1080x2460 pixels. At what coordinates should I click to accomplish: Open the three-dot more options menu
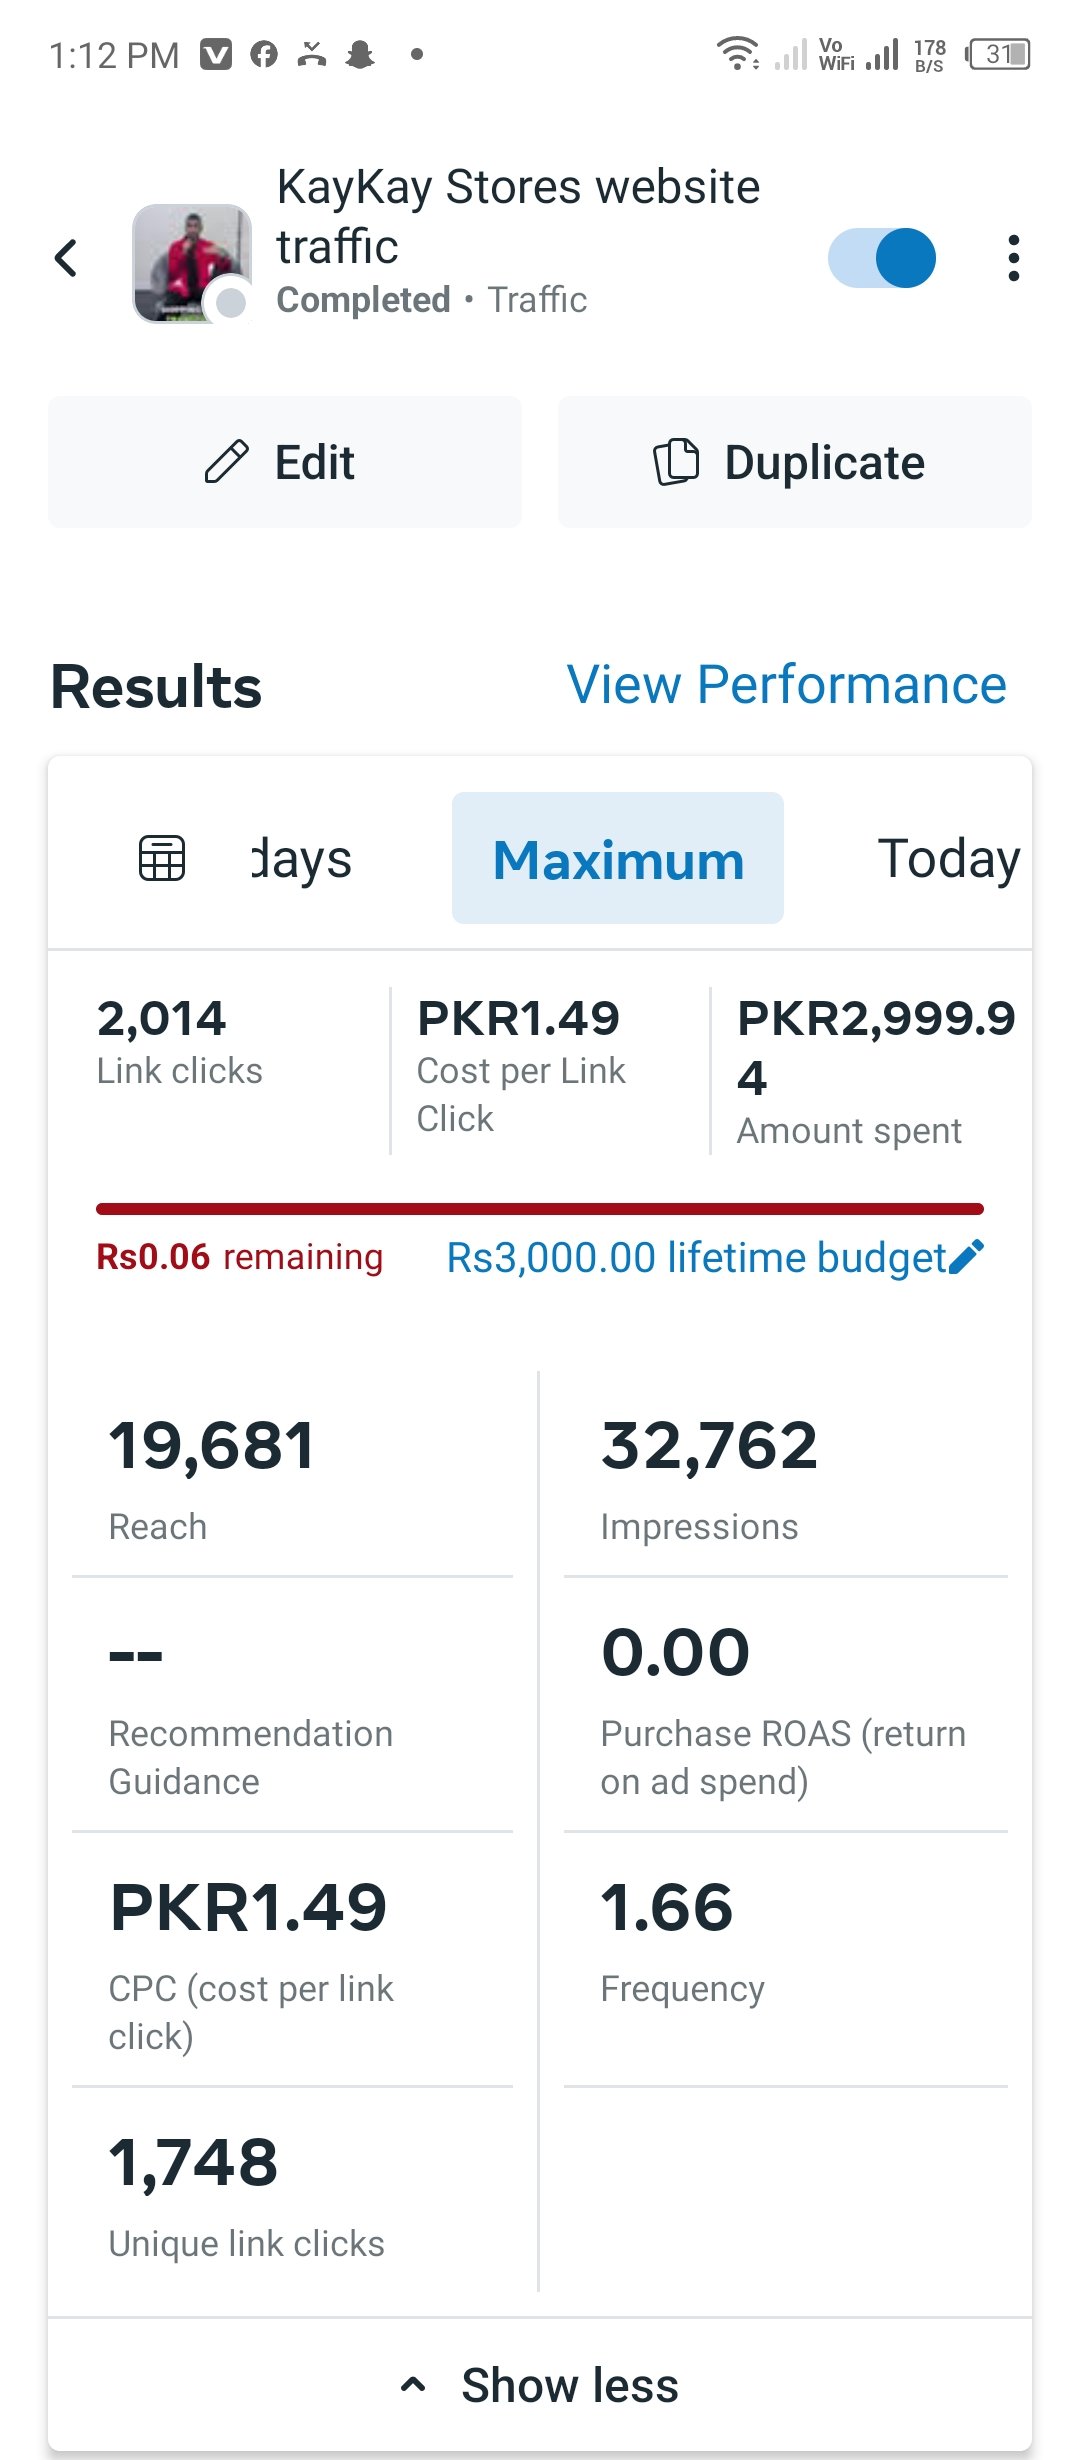1013,258
